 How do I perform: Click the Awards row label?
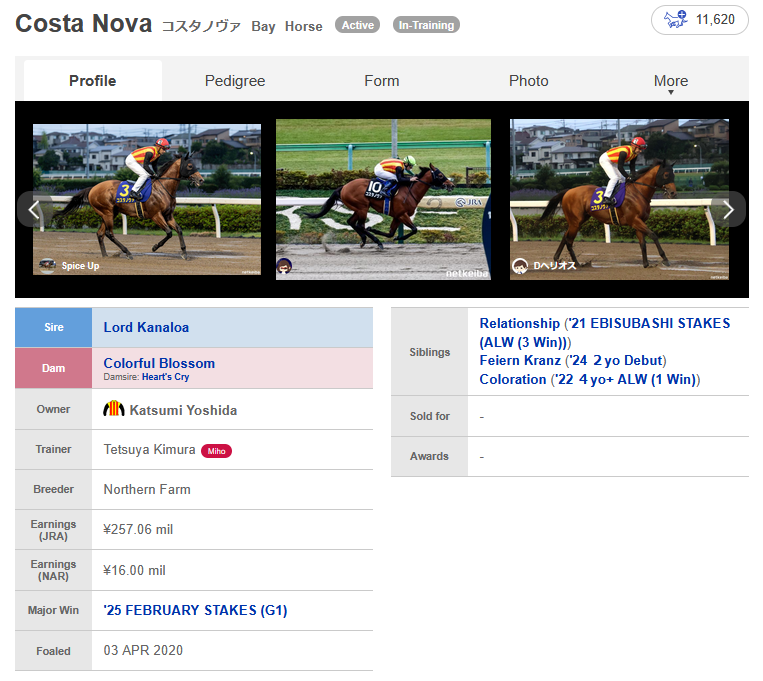click(430, 457)
